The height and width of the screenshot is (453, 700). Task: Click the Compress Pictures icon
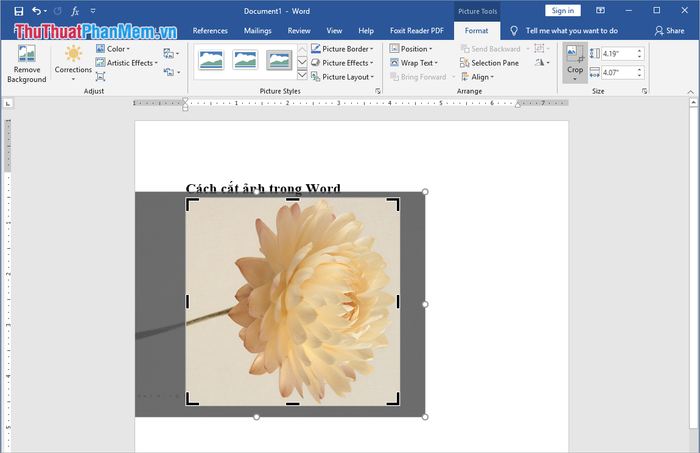click(x=100, y=77)
